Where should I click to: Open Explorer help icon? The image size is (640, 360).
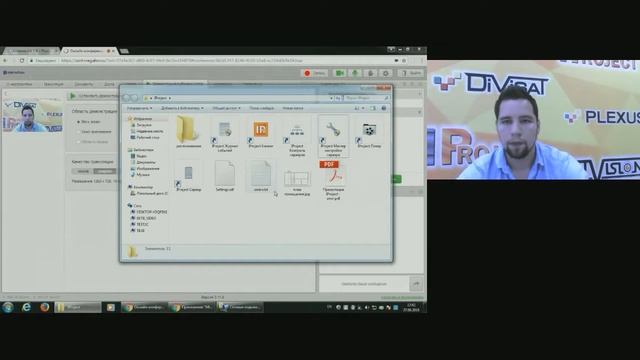pos(384,108)
